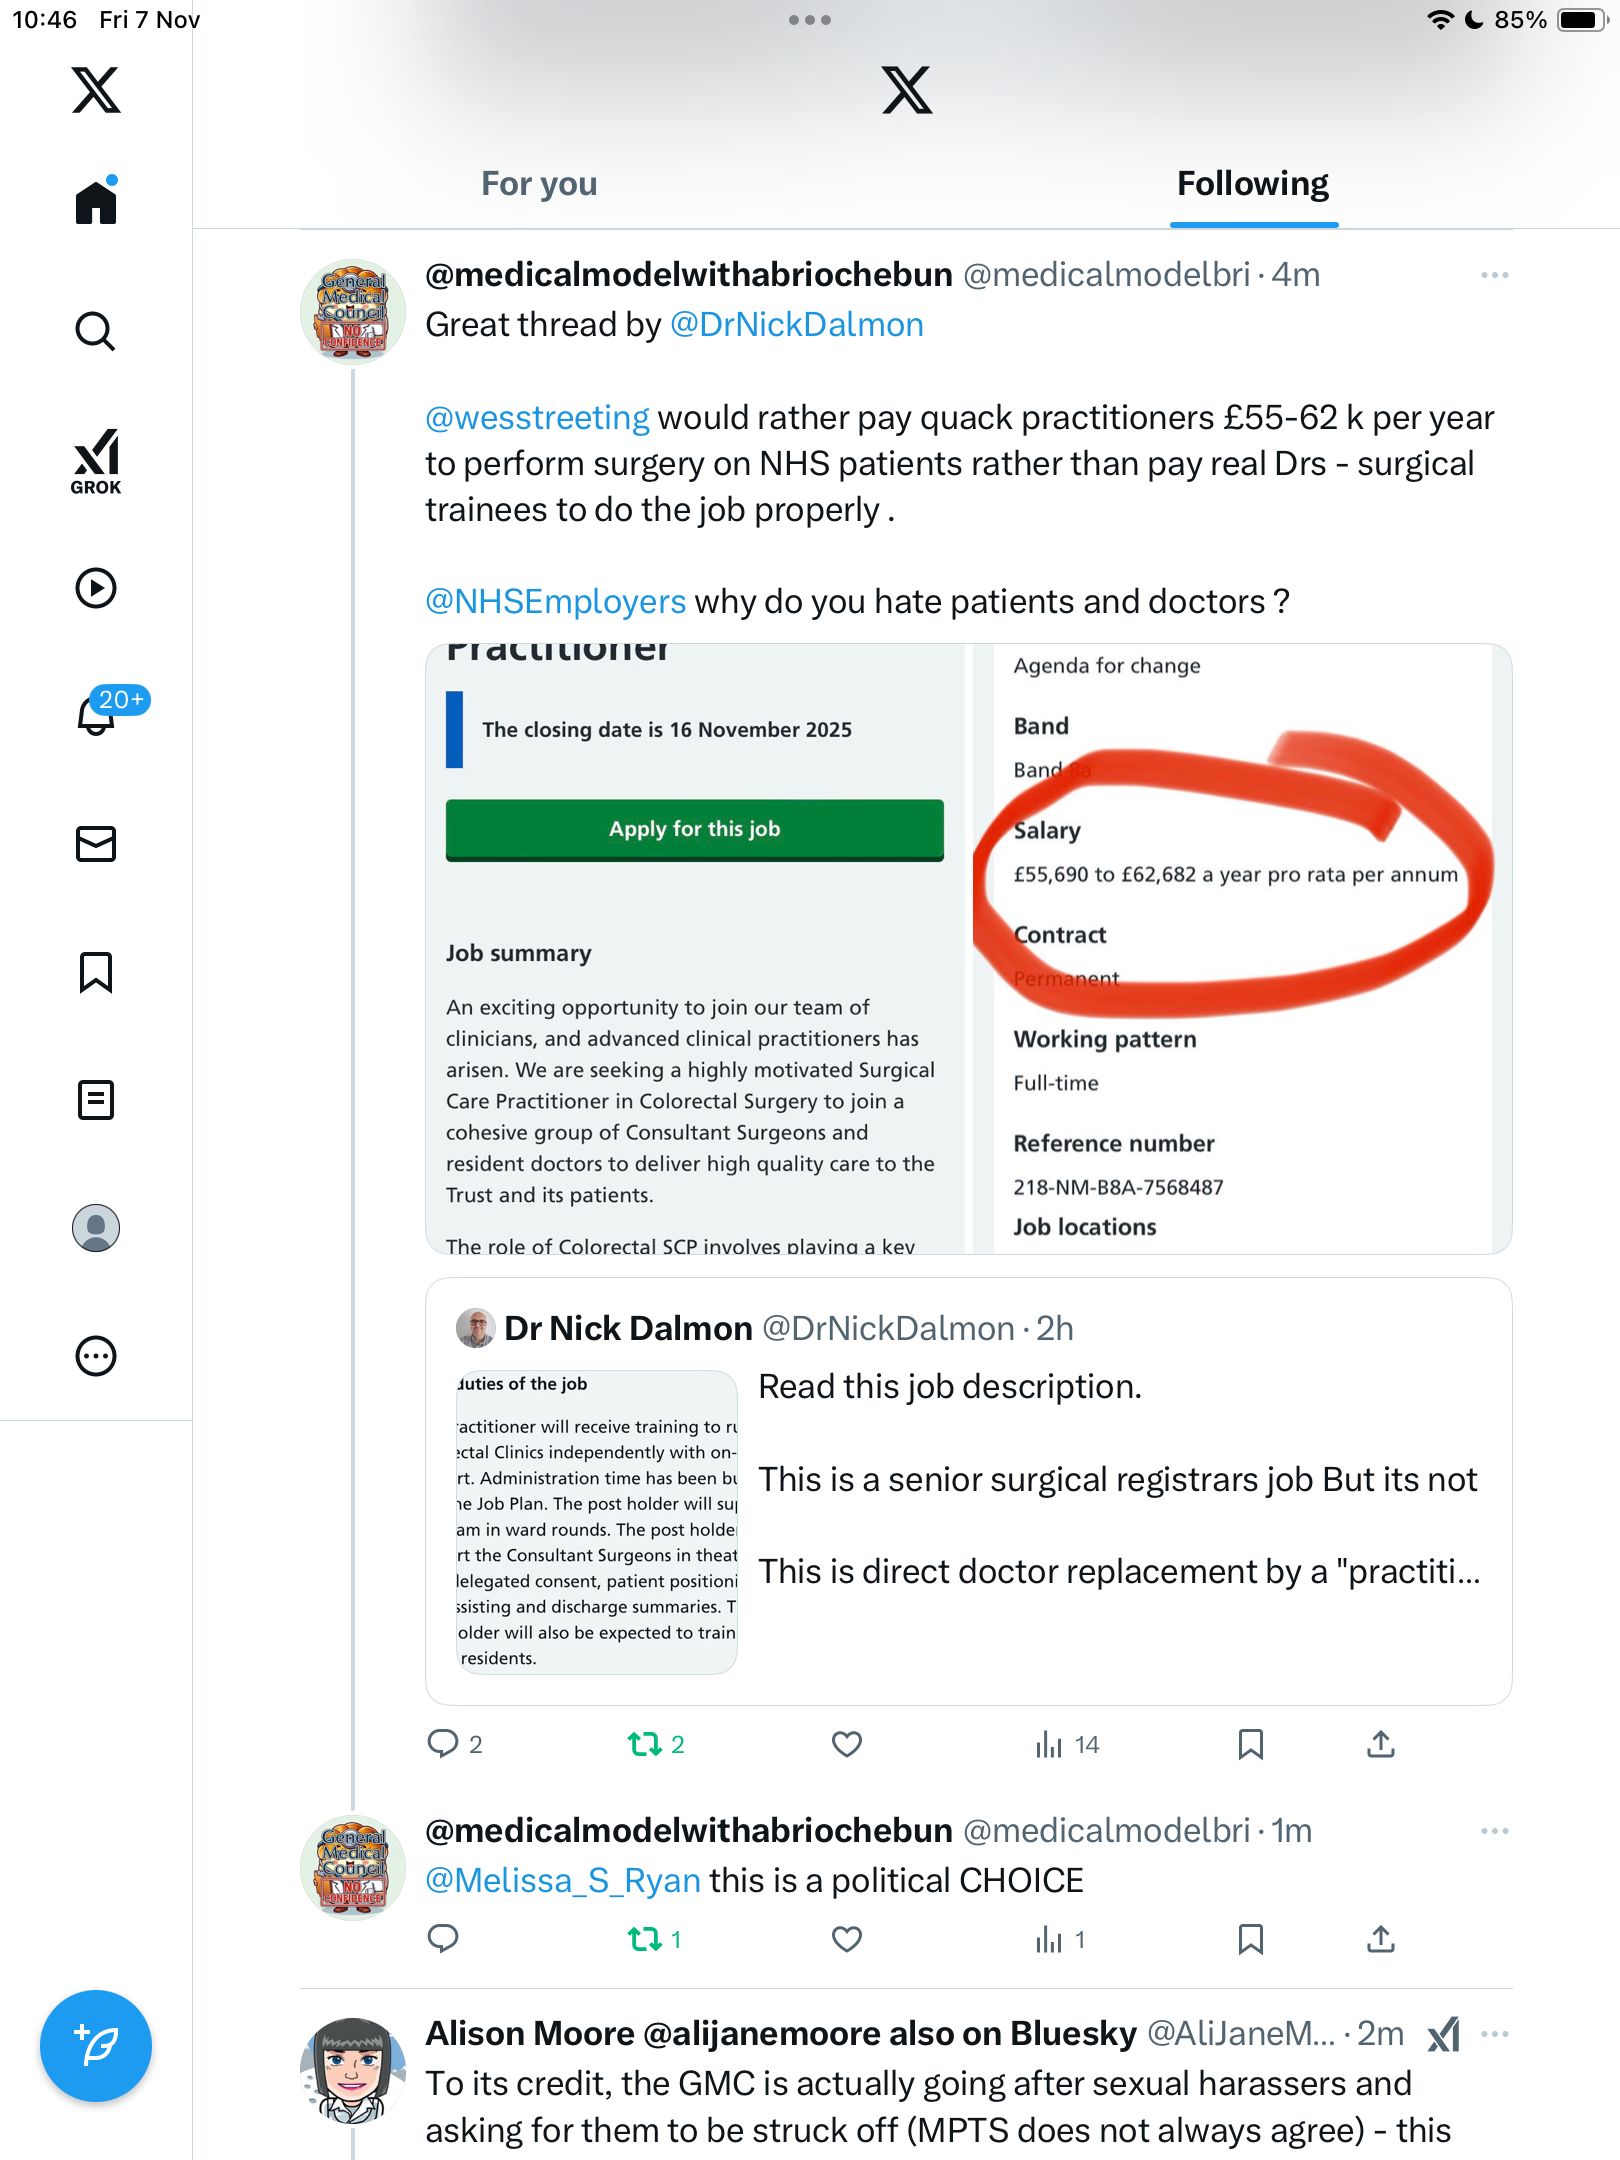Screen dimensions: 1620x2160
Task: Open more options on political CHOICE reply
Action: [x=1494, y=1831]
